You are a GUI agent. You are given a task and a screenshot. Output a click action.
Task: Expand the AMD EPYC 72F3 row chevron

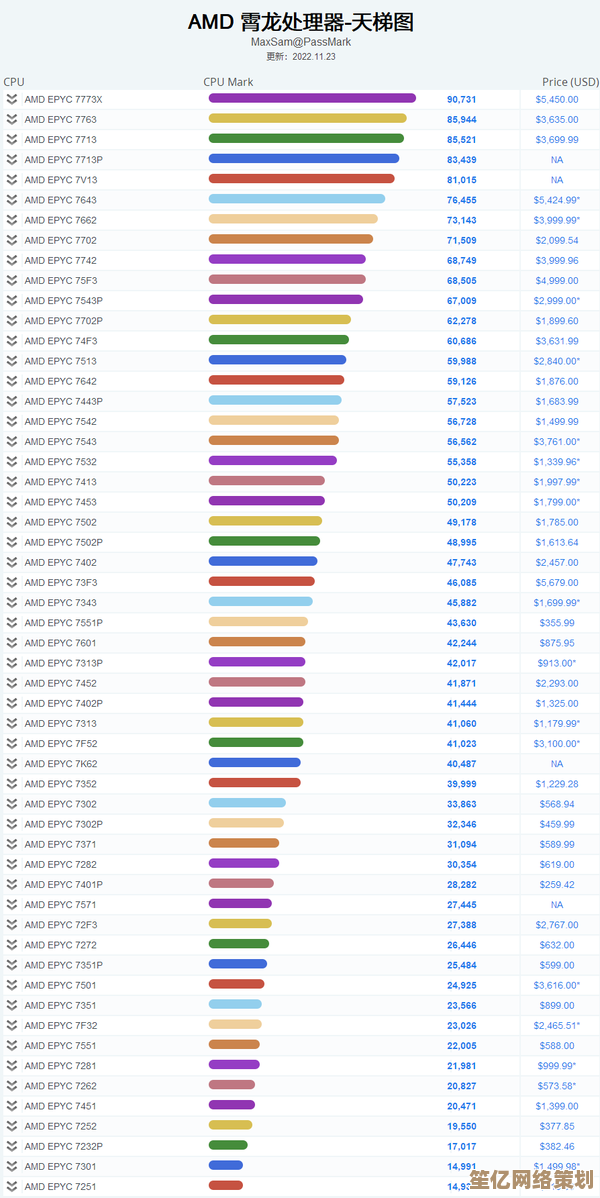click(11, 924)
